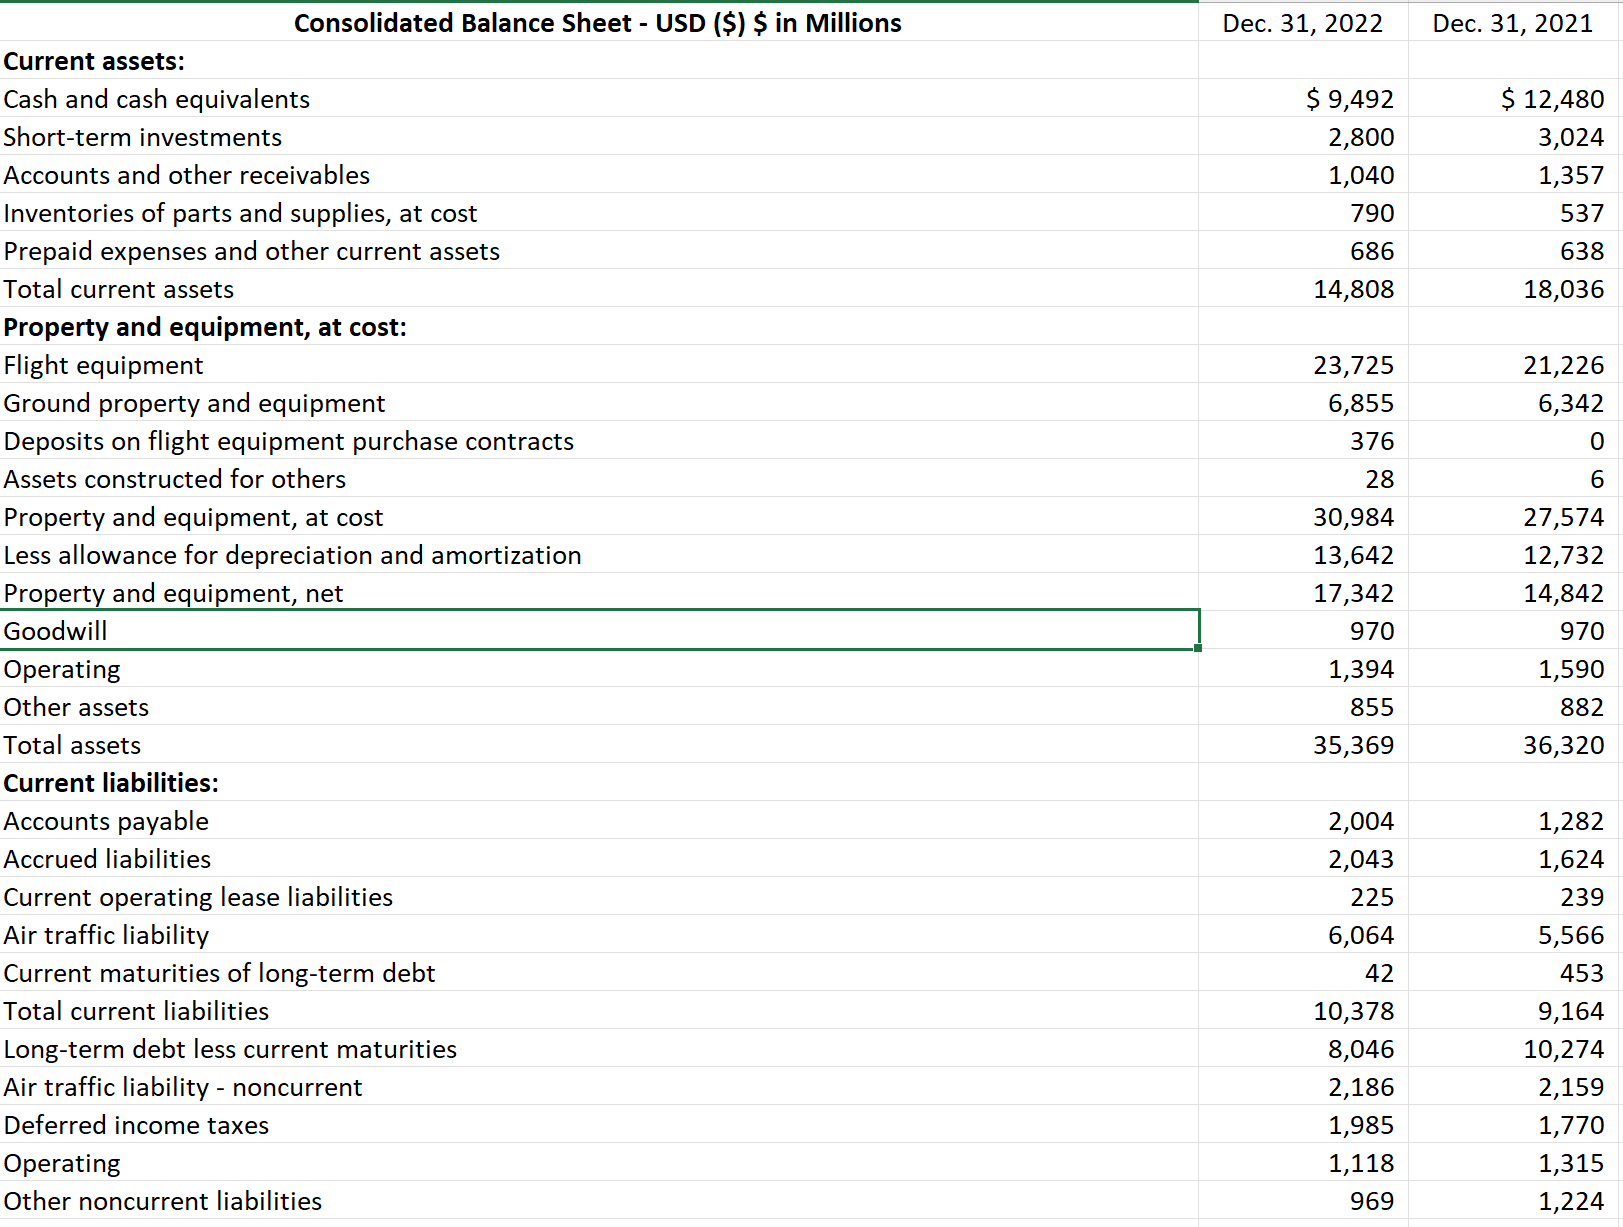1623x1227 pixels.
Task: Select the Flight equipment label
Action: 104,365
